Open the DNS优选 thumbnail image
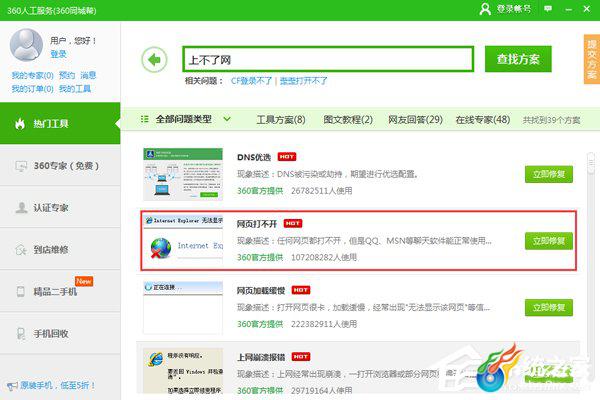Image resolution: width=600 pixels, height=400 pixels. tap(183, 174)
